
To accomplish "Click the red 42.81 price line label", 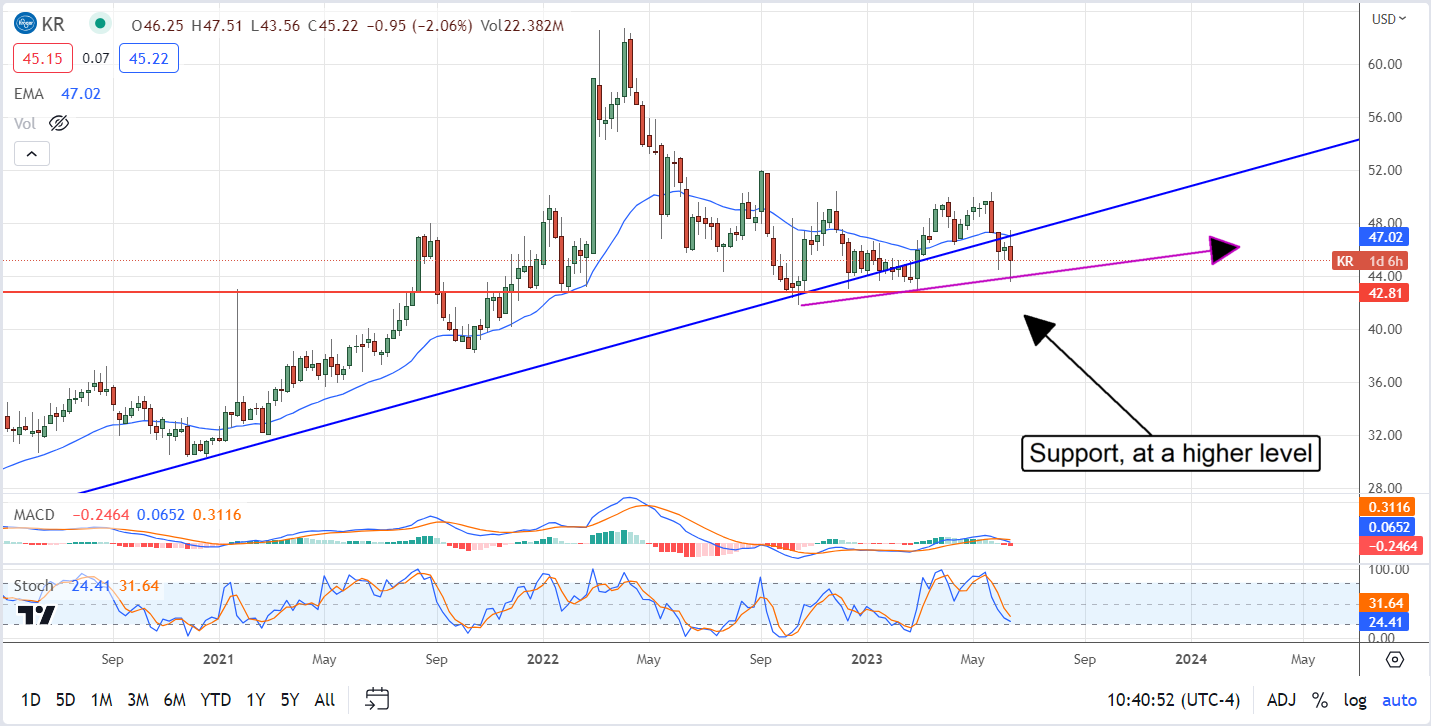I will coord(1382,293).
